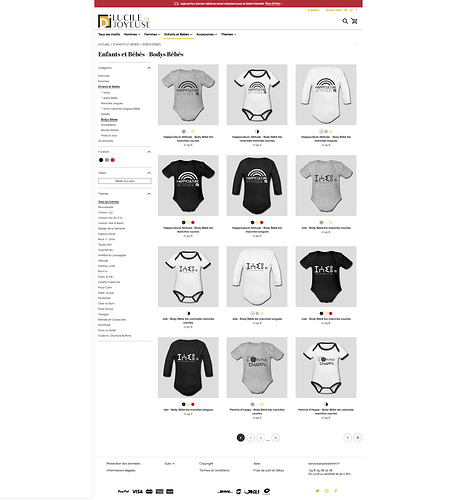Select the black colour filter
Screen dimensions: 456x500
101,160
